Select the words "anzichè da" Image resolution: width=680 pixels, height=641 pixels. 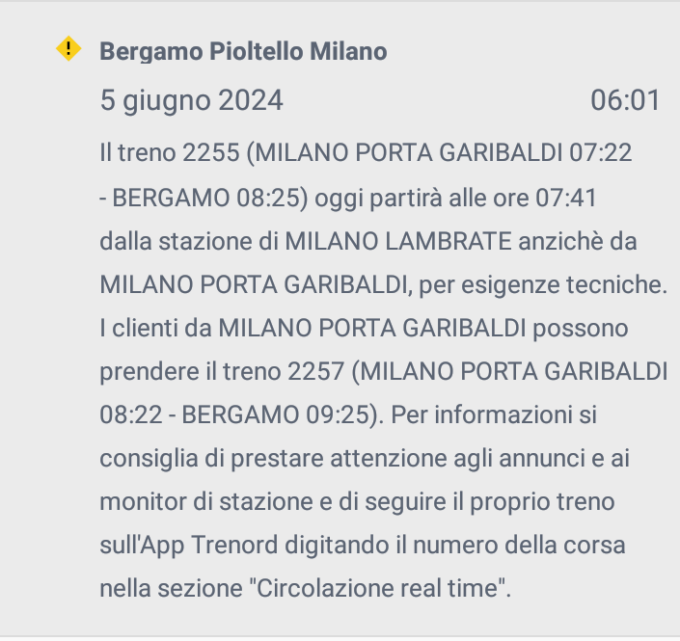pos(578,241)
